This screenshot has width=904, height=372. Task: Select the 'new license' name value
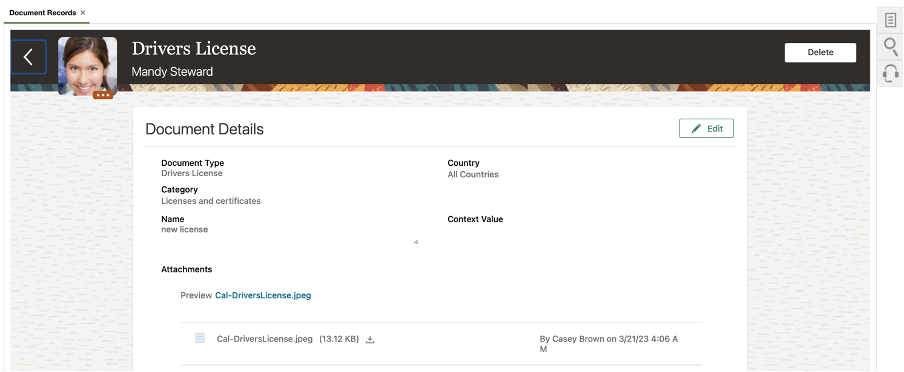184,230
